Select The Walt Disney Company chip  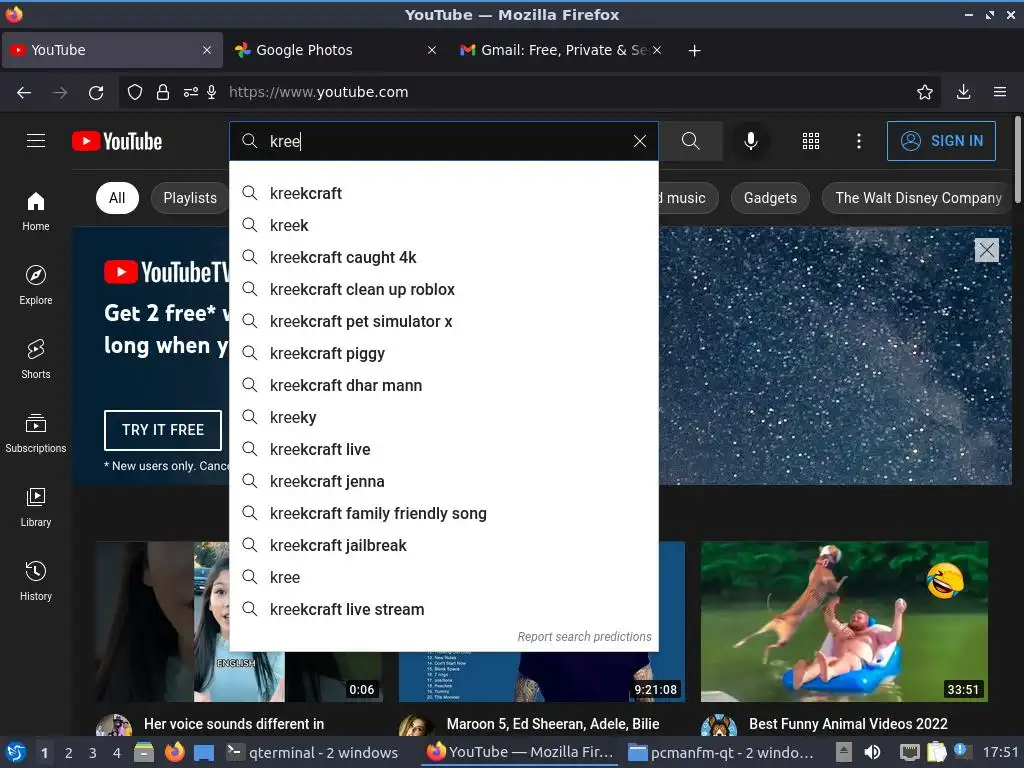click(918, 198)
